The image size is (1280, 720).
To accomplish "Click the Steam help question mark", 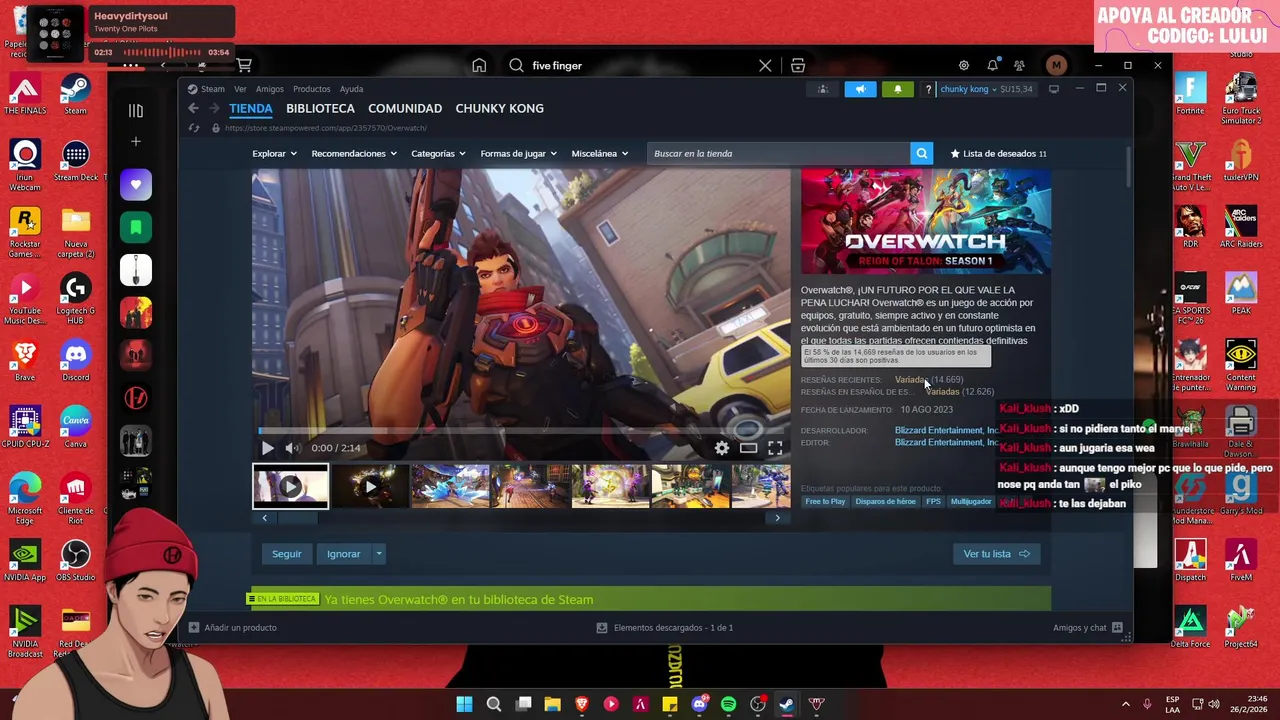I will point(928,89).
